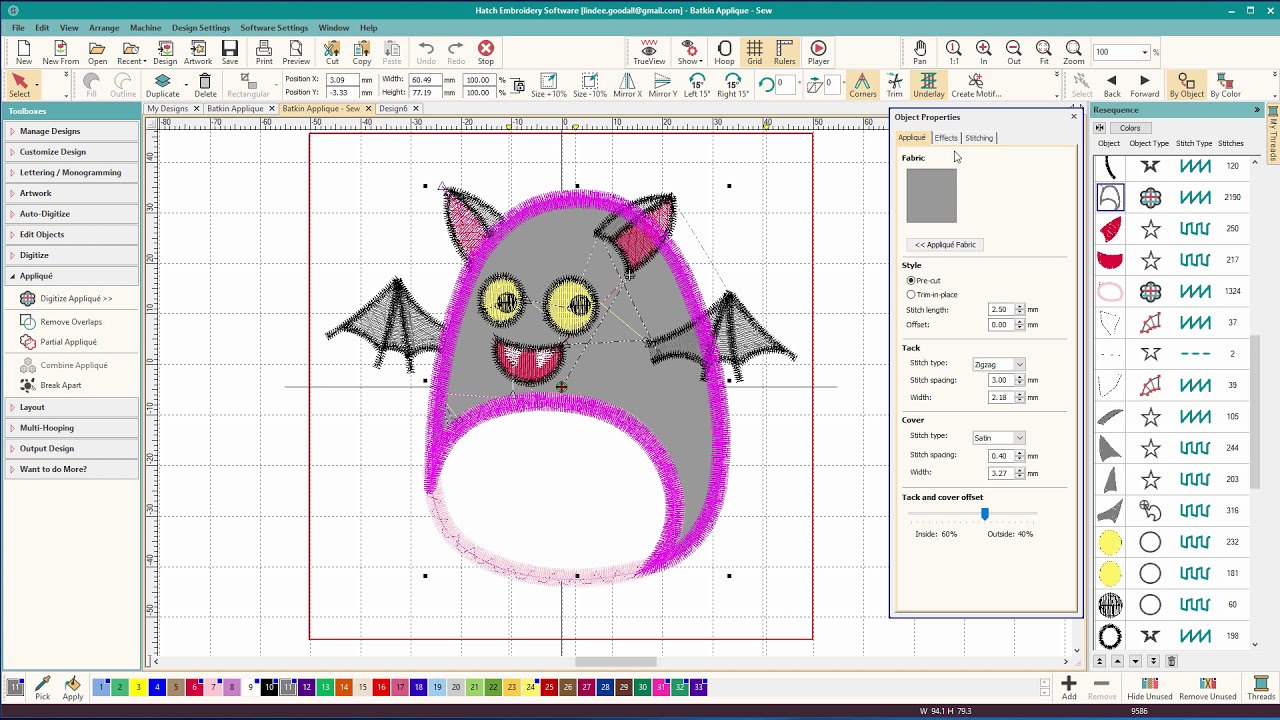Click the Duplicate tool

[162, 86]
